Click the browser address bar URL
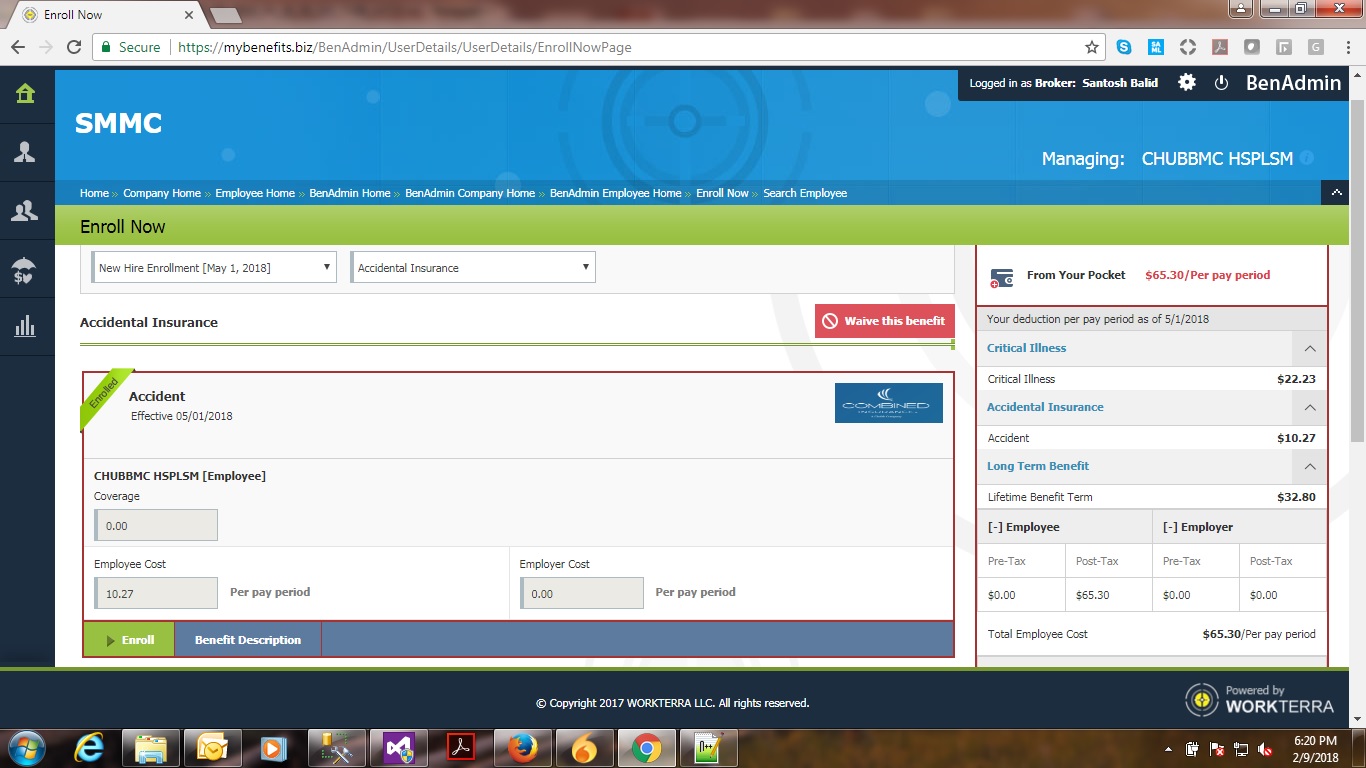The height and width of the screenshot is (768, 1366). click(x=405, y=47)
